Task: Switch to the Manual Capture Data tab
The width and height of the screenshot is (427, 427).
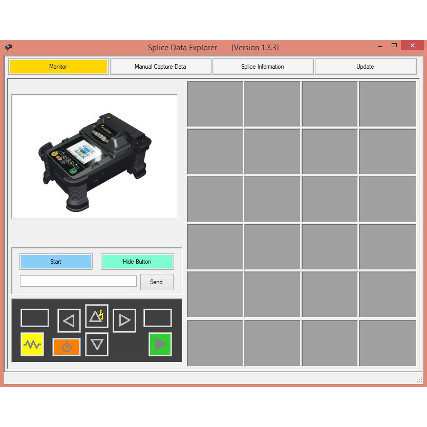Action: coord(161,67)
